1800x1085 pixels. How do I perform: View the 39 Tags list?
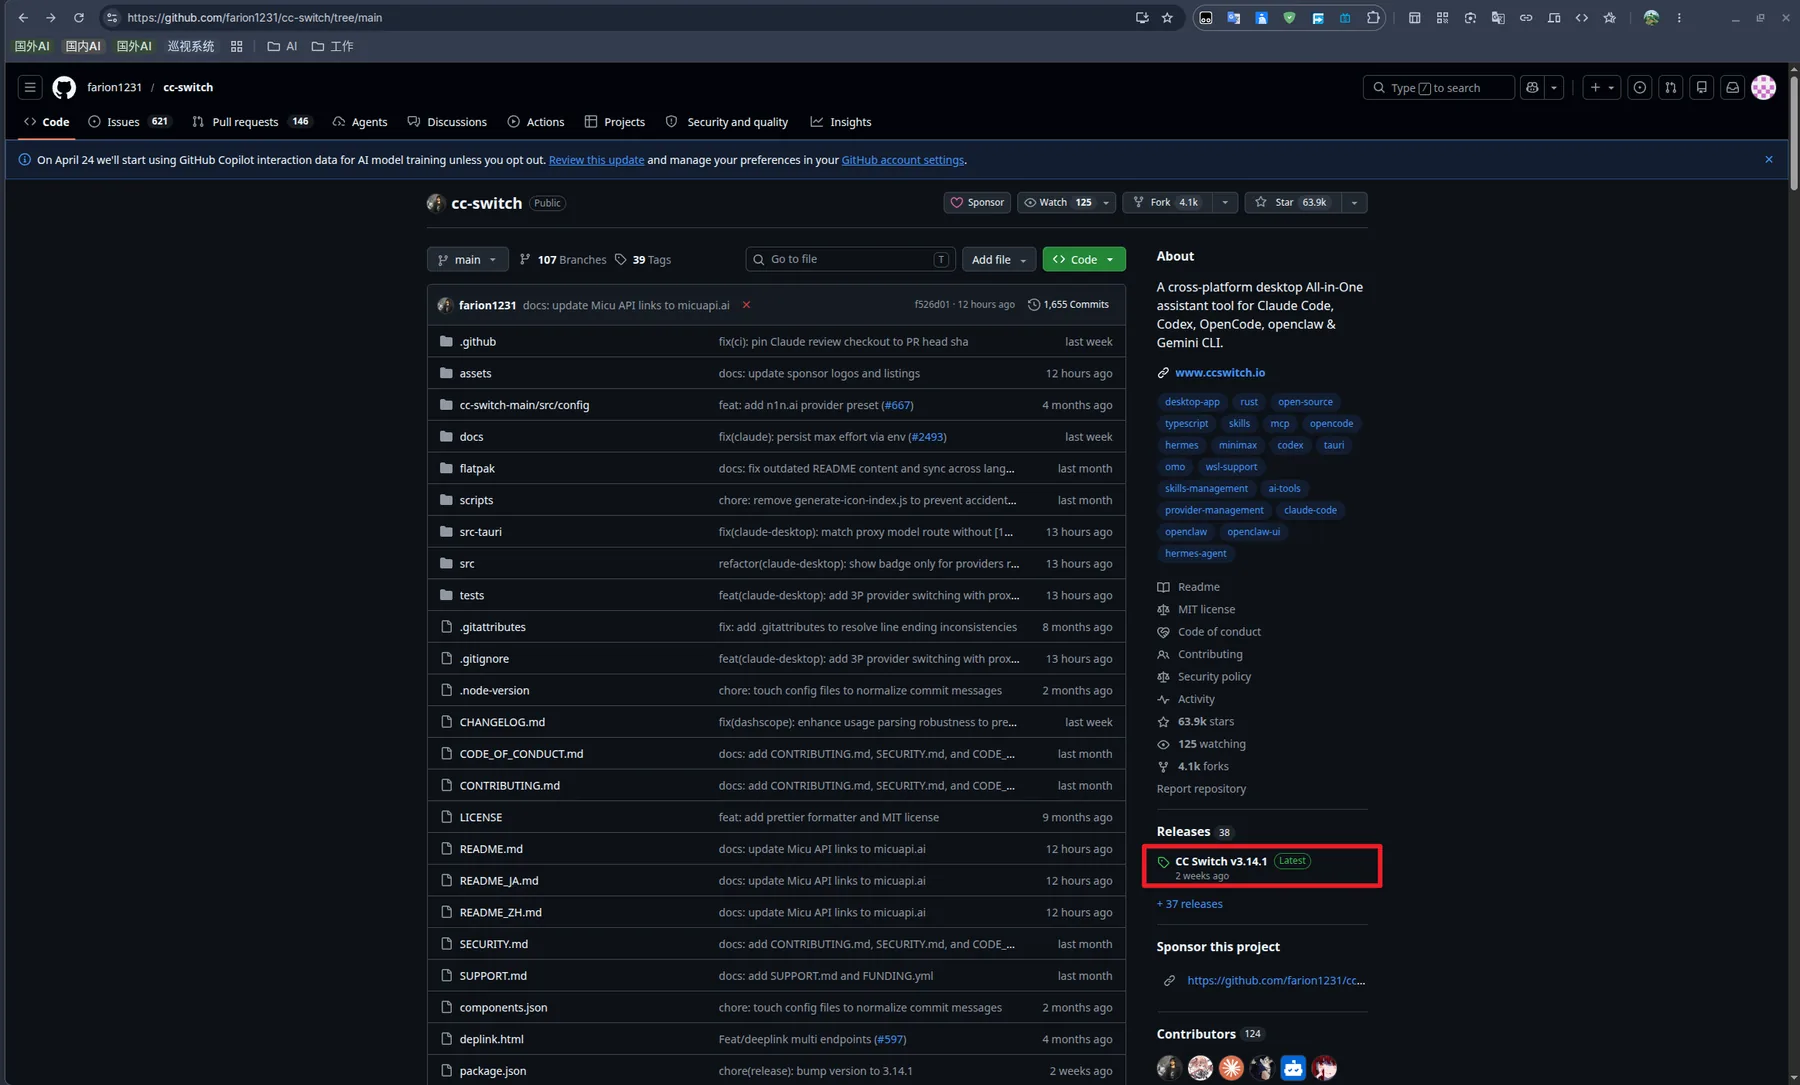coord(643,260)
